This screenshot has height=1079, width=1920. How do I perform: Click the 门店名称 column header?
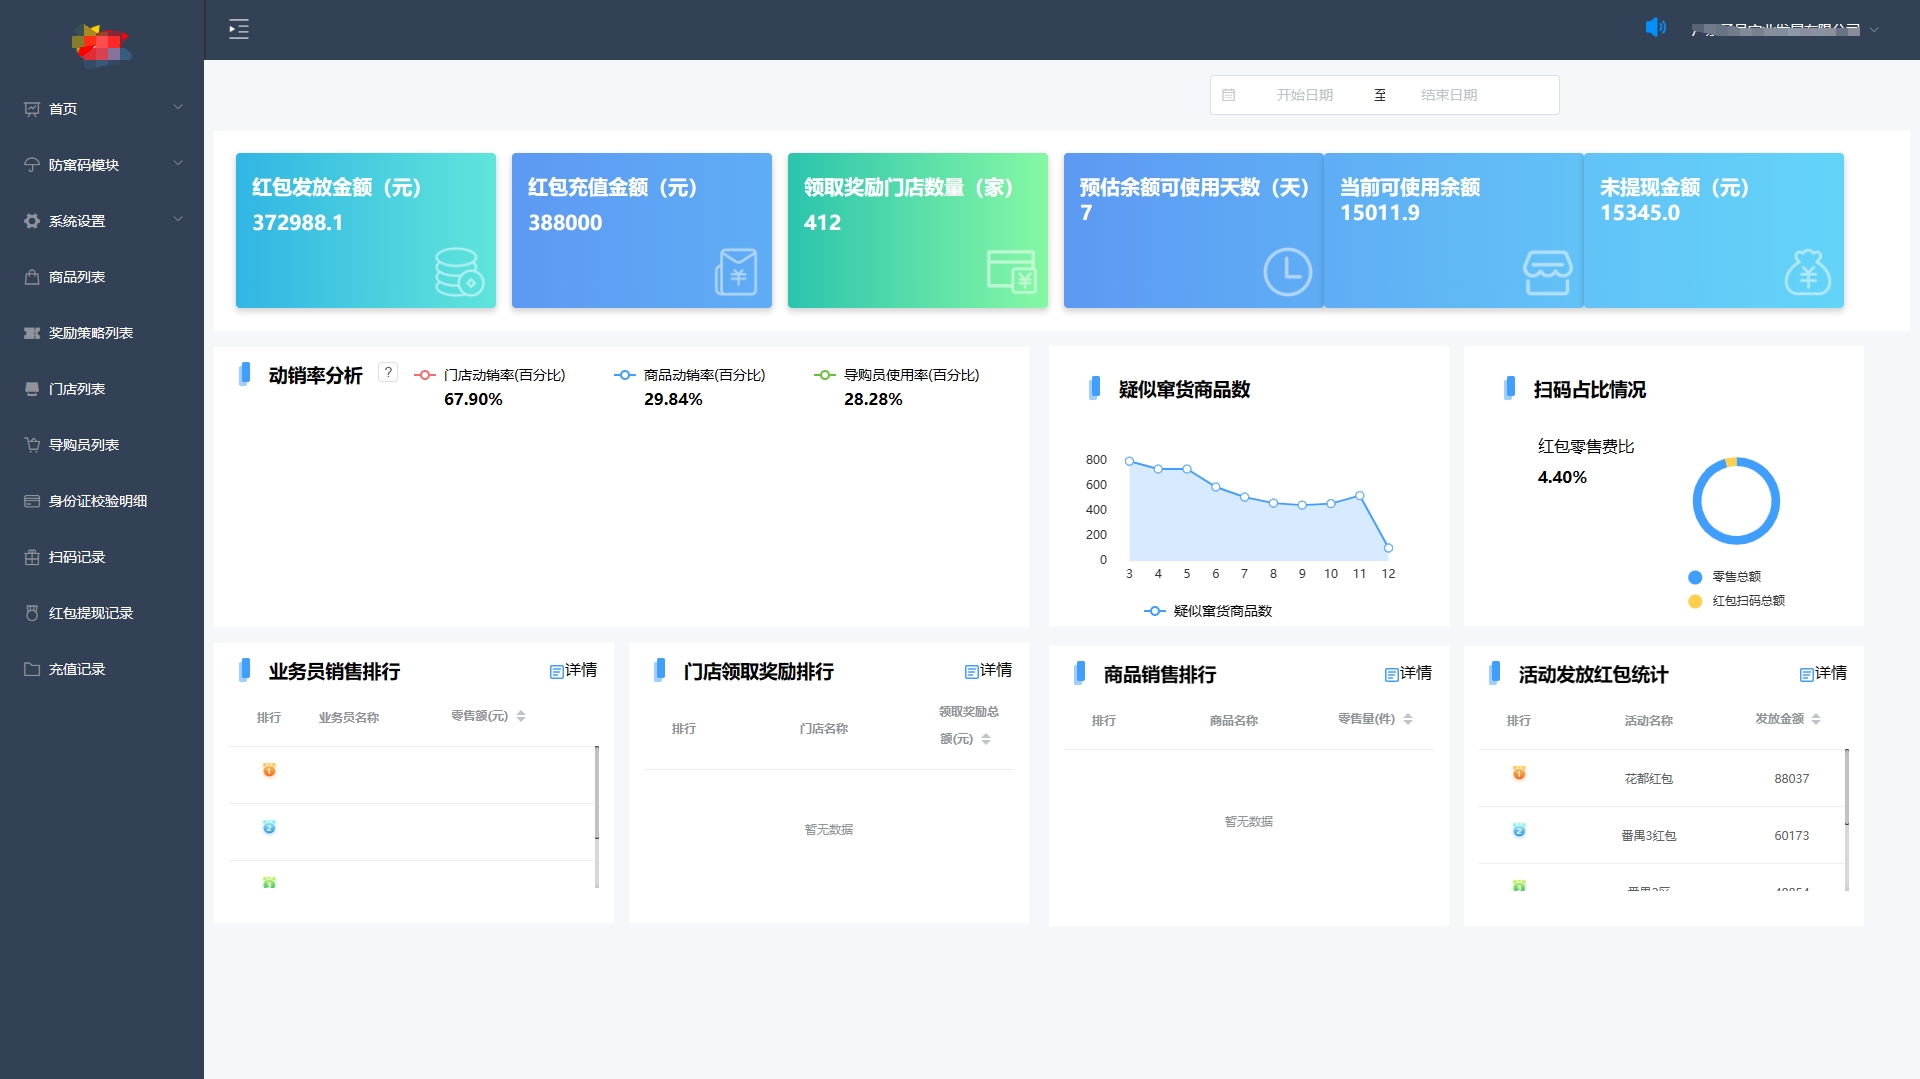824,729
